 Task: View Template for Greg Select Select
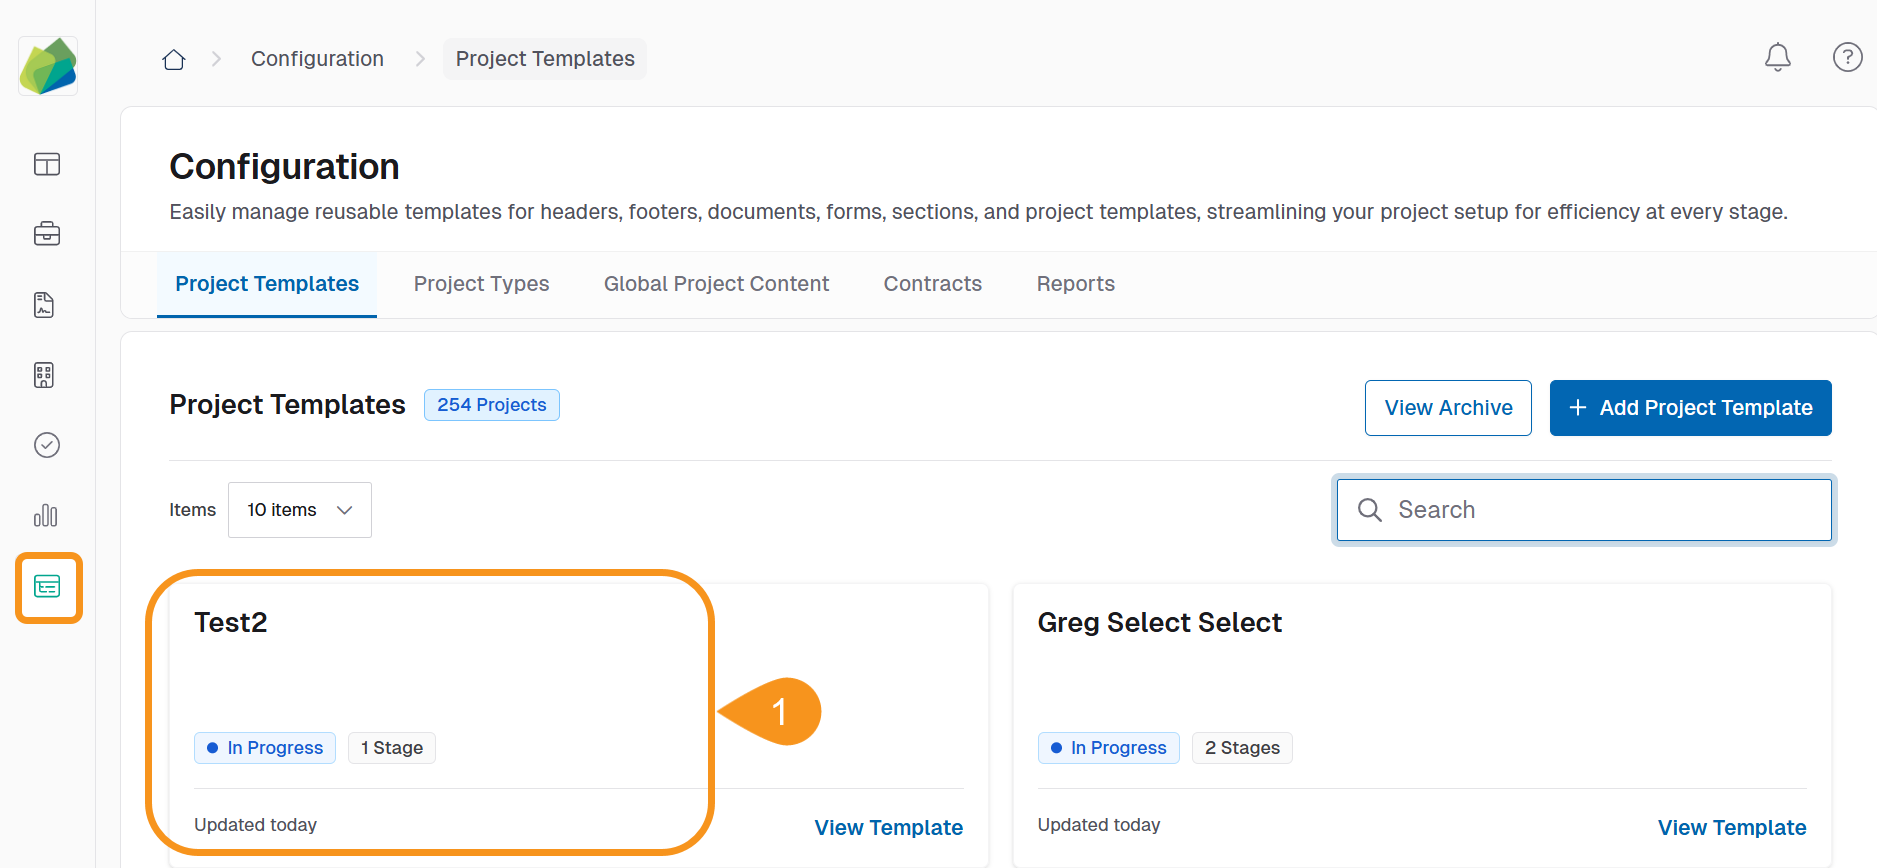[1732, 827]
